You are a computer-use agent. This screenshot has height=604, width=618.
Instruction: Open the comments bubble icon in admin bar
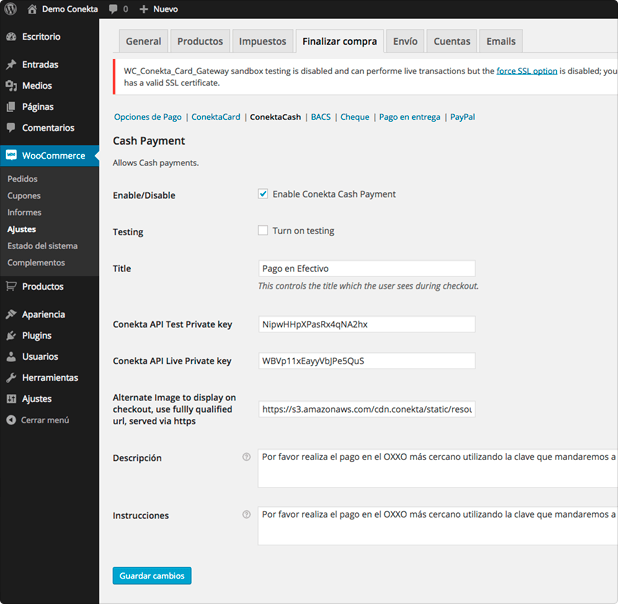(113, 9)
